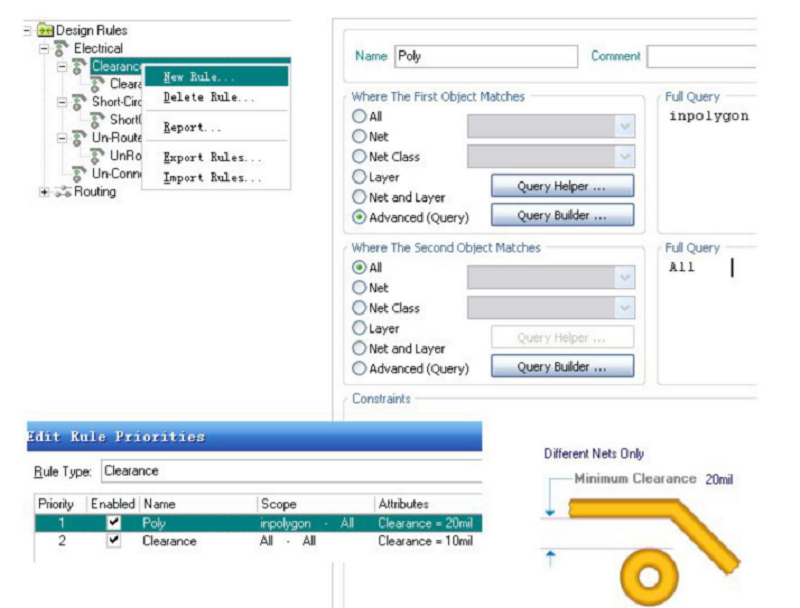Click second object Query Builder button
Viewport: 800px width, 608px height.
tap(562, 367)
